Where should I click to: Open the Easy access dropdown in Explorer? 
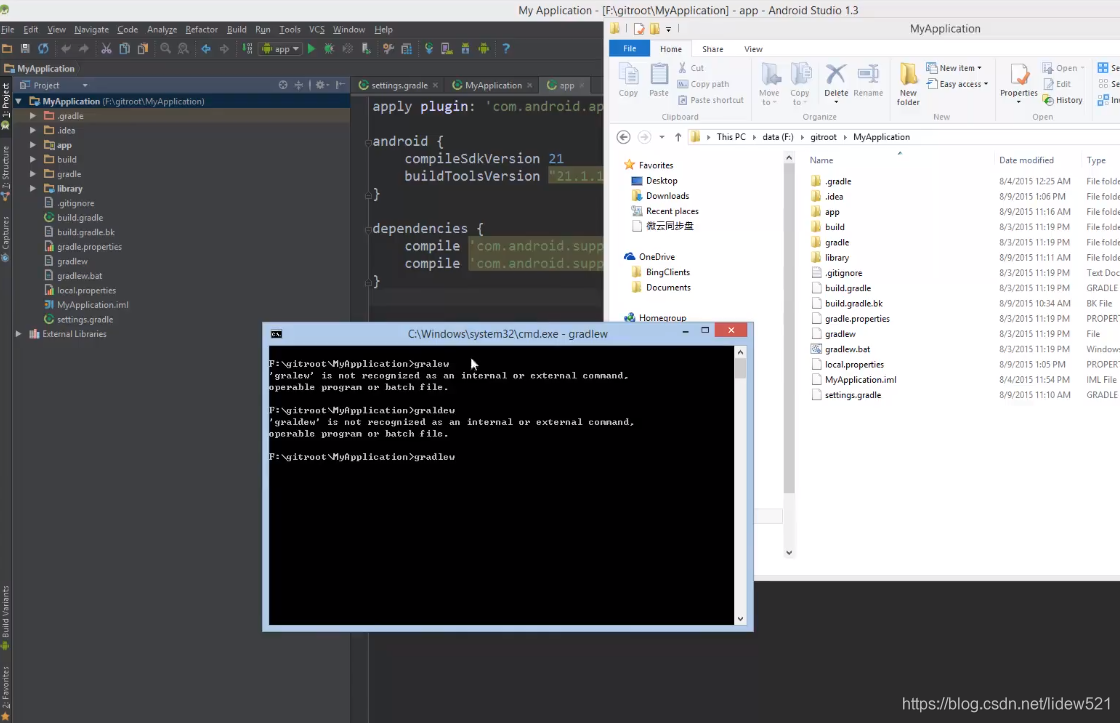[x=957, y=84]
